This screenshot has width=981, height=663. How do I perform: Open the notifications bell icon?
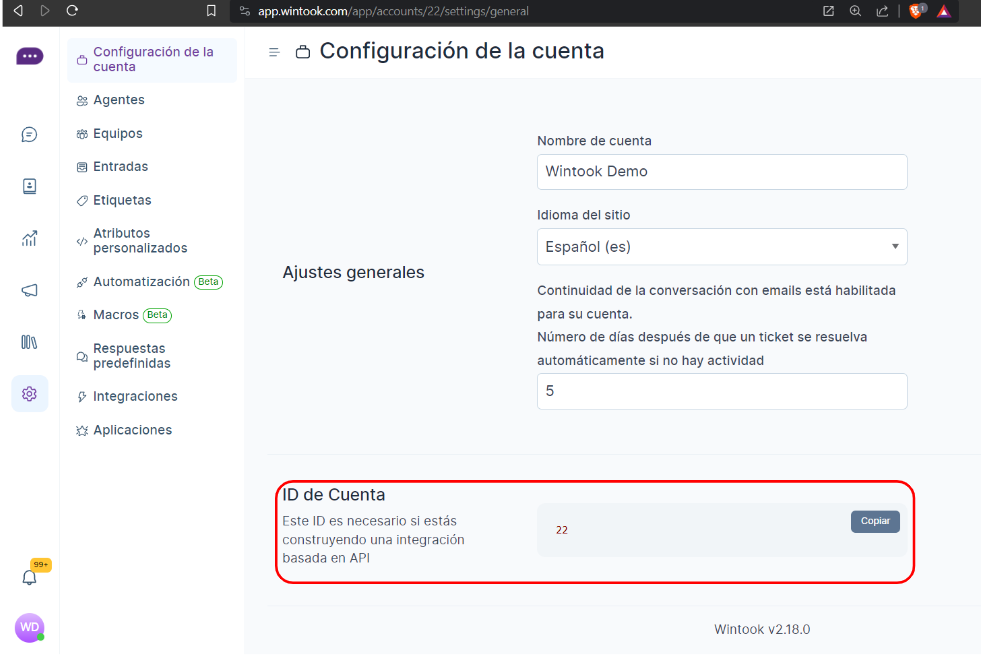(x=29, y=577)
